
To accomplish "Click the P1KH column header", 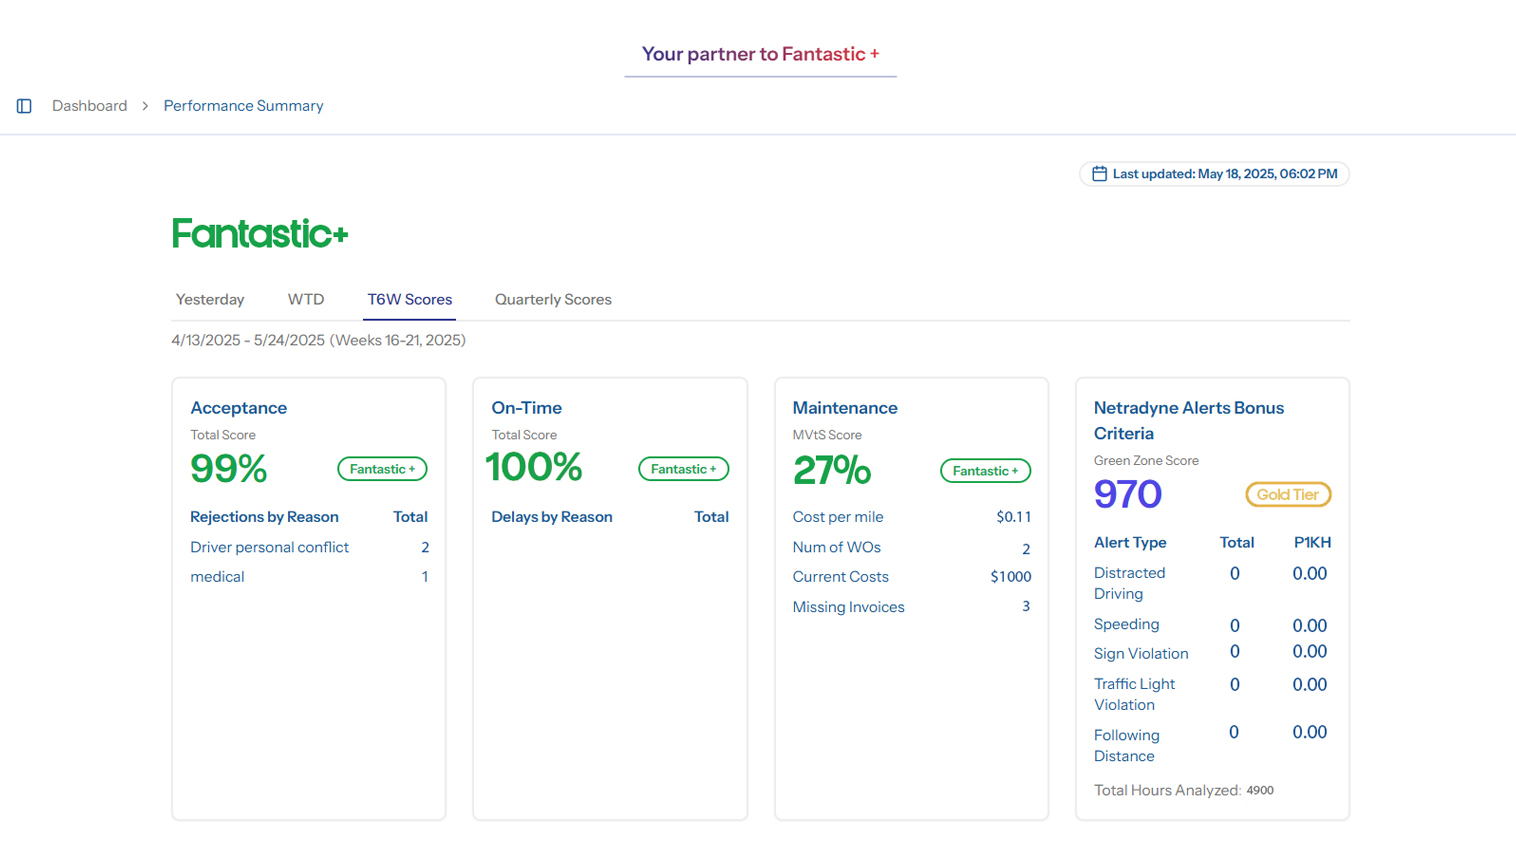I will click(x=1312, y=543).
